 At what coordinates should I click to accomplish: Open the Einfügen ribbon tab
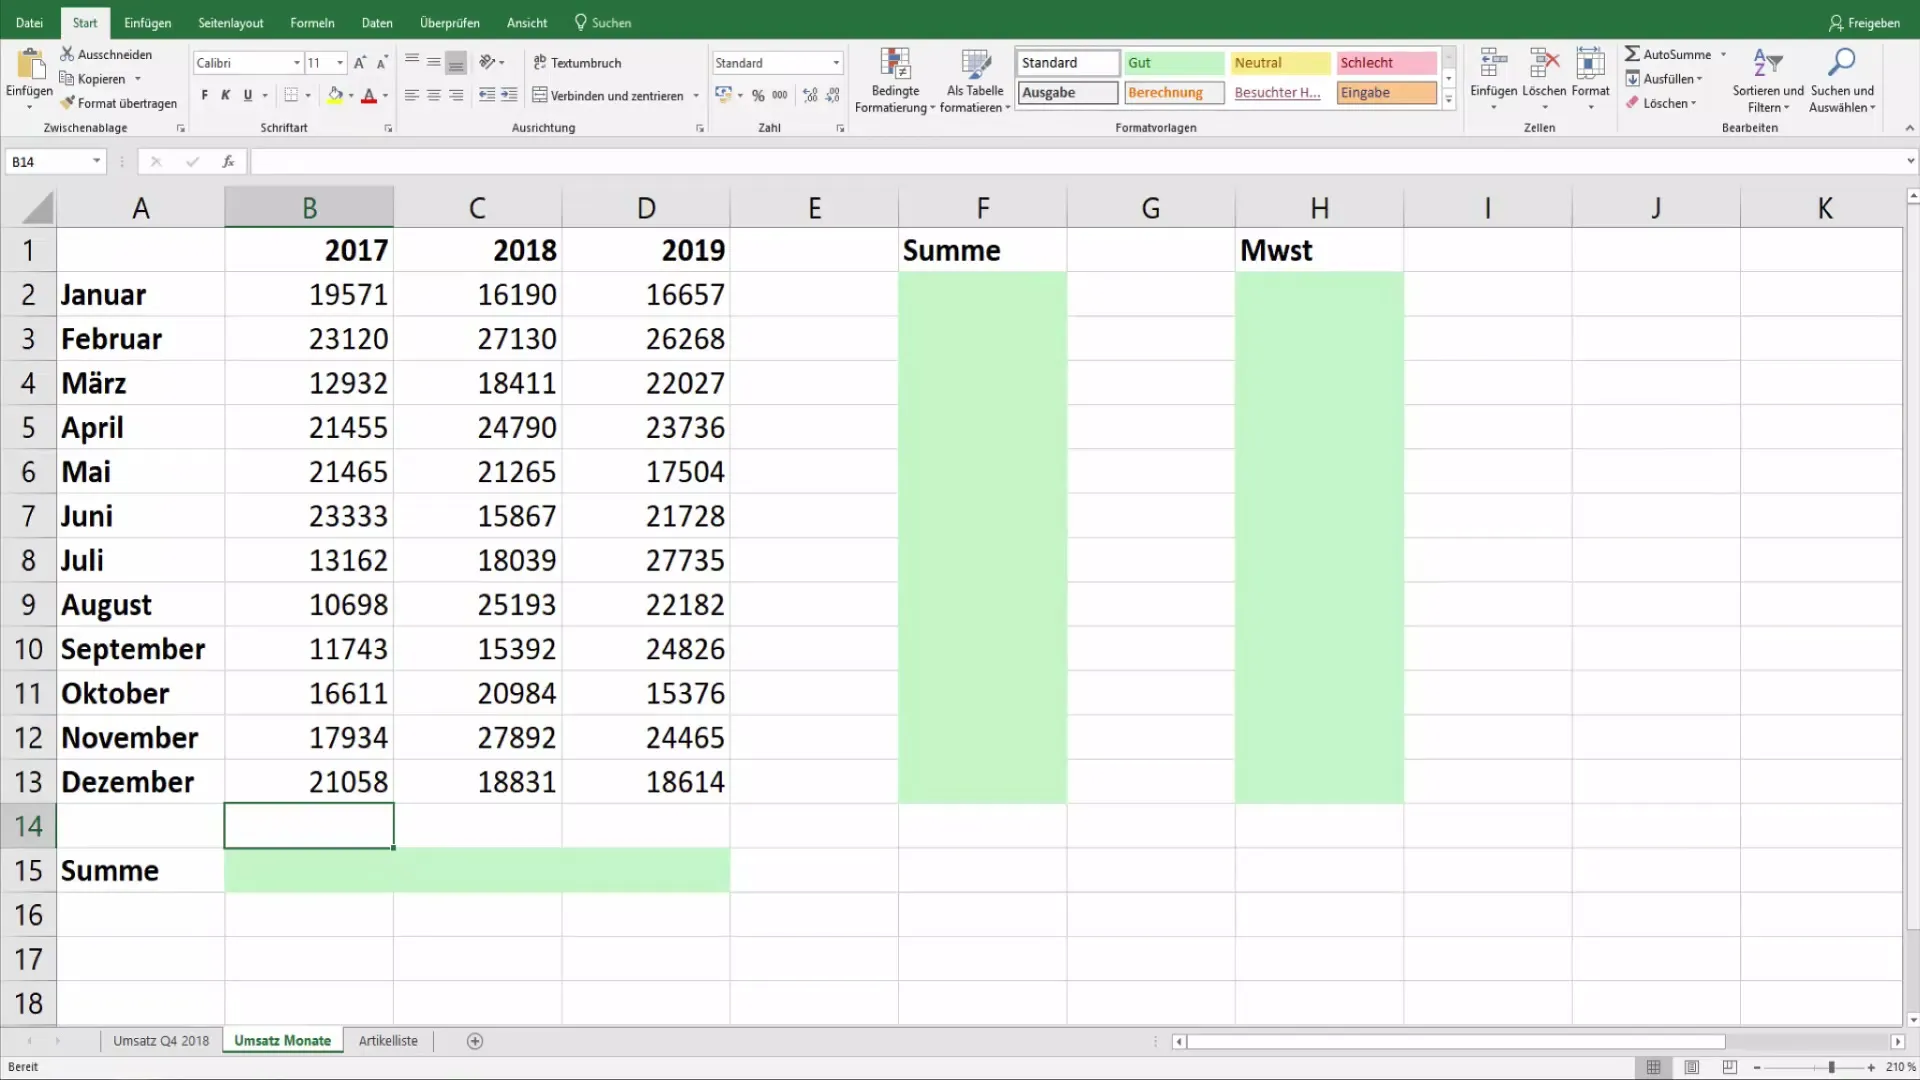[147, 22]
